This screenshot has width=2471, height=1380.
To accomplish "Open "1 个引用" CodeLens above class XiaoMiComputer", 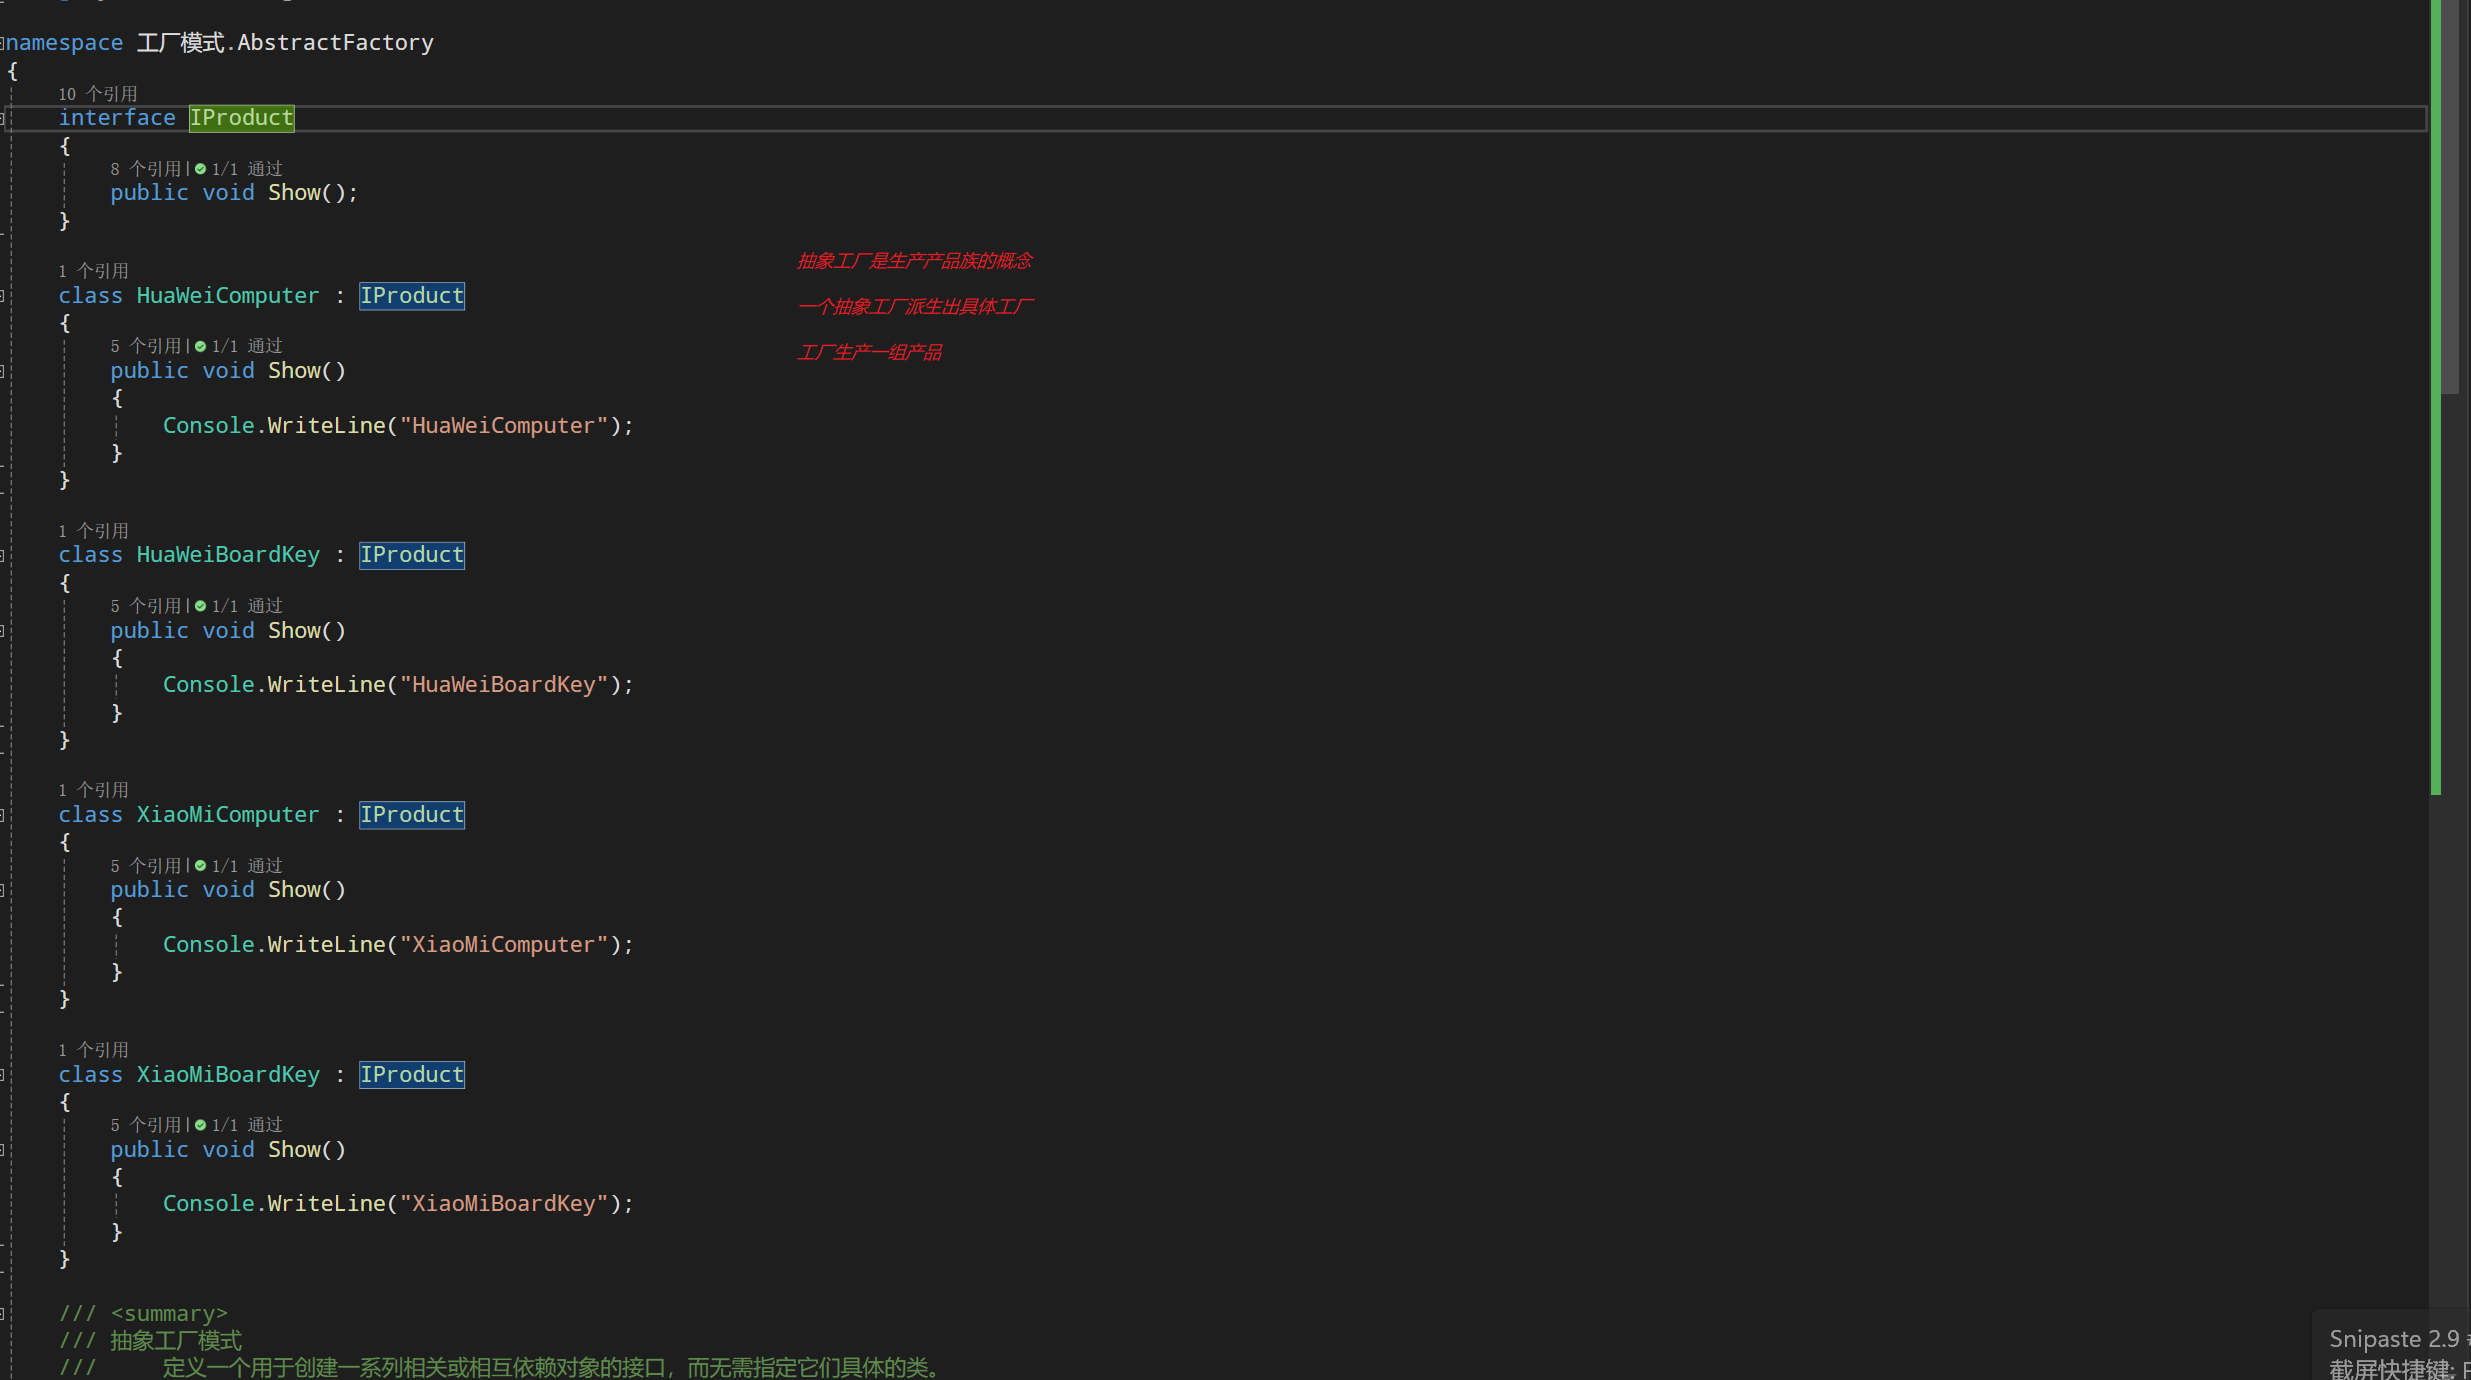I will (x=94, y=790).
